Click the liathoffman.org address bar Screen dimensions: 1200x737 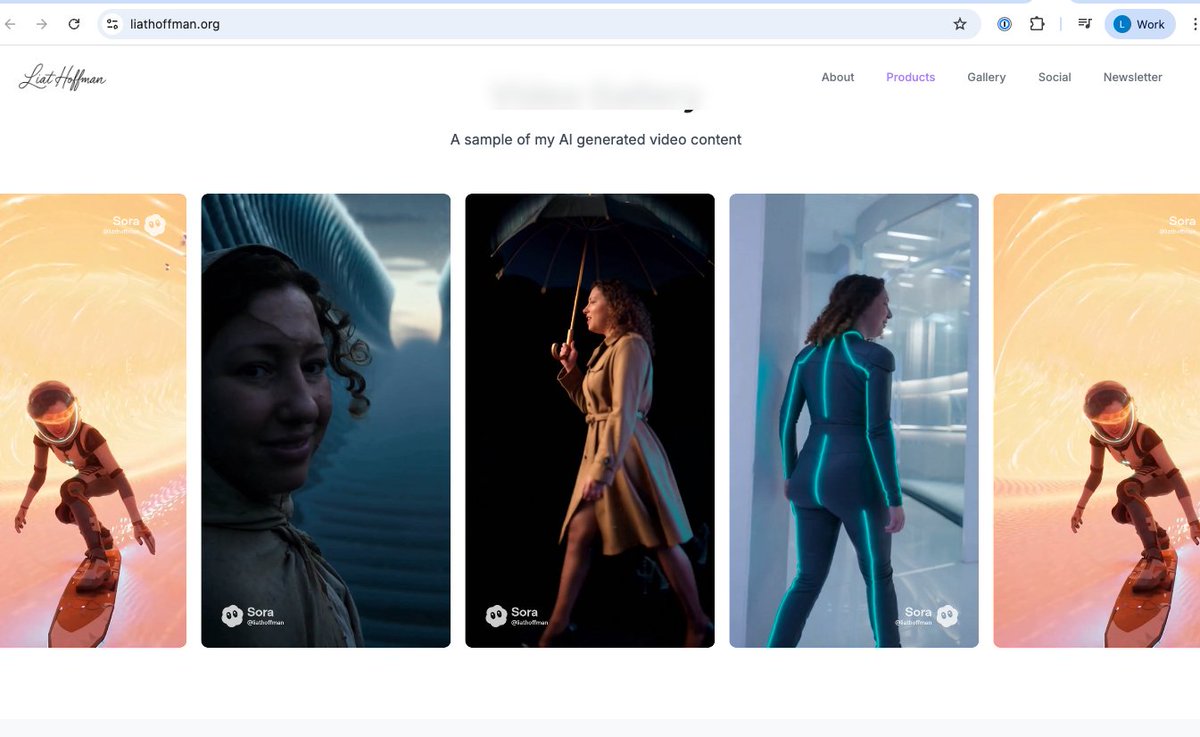pos(540,24)
